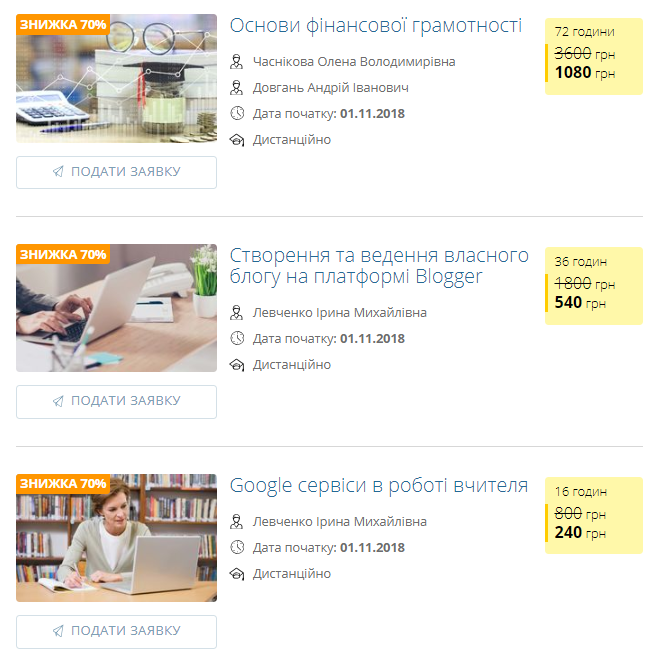Image resolution: width=661 pixels, height=659 pixels.
Task: Open the Створення та ведення власного блогу course
Action: [x=379, y=266]
